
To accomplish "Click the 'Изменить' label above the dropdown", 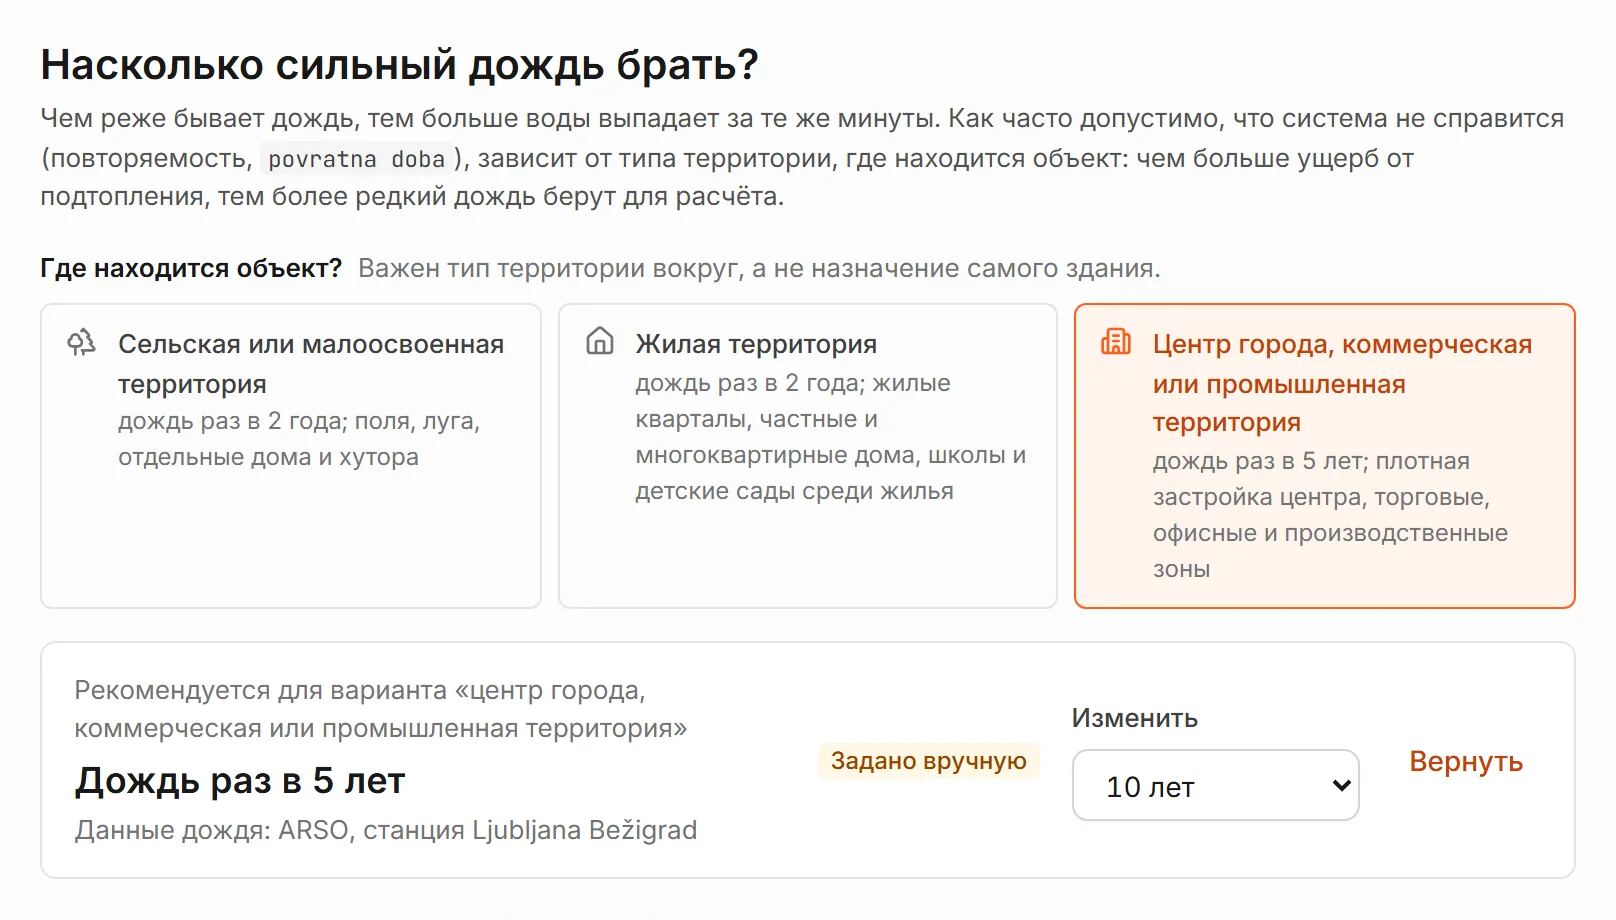I will (1135, 718).
